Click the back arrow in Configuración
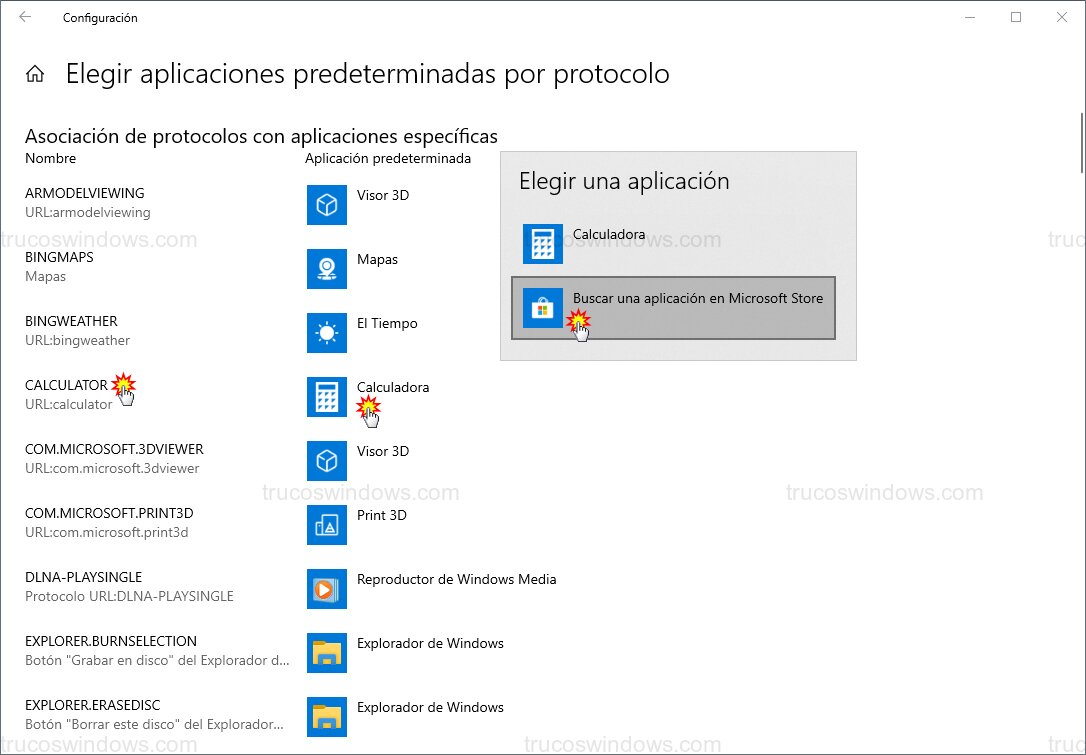1086x755 pixels. click(x=22, y=17)
